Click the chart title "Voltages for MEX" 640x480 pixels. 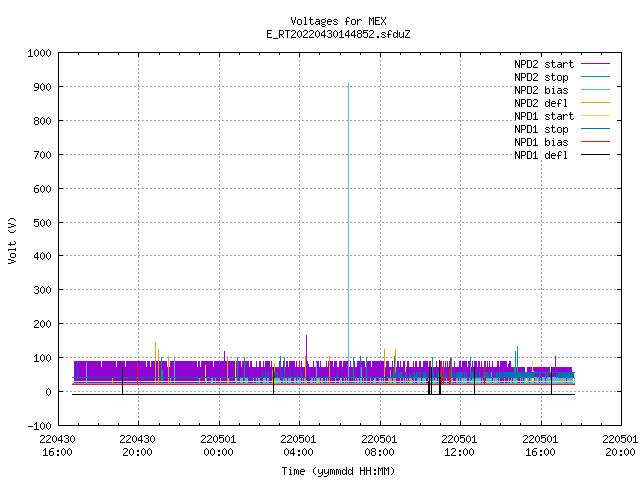[x=338, y=21]
